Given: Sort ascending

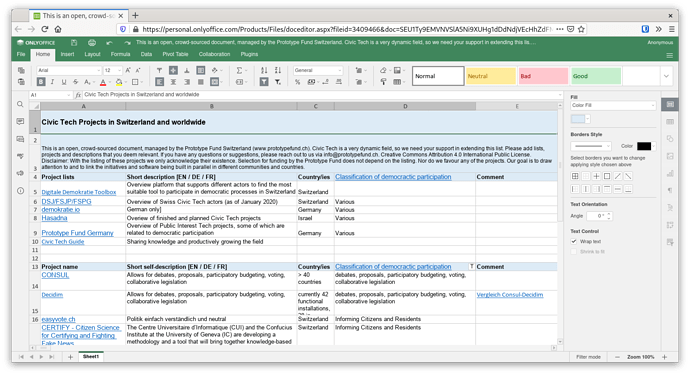Looking at the screenshot, I should point(264,70).
